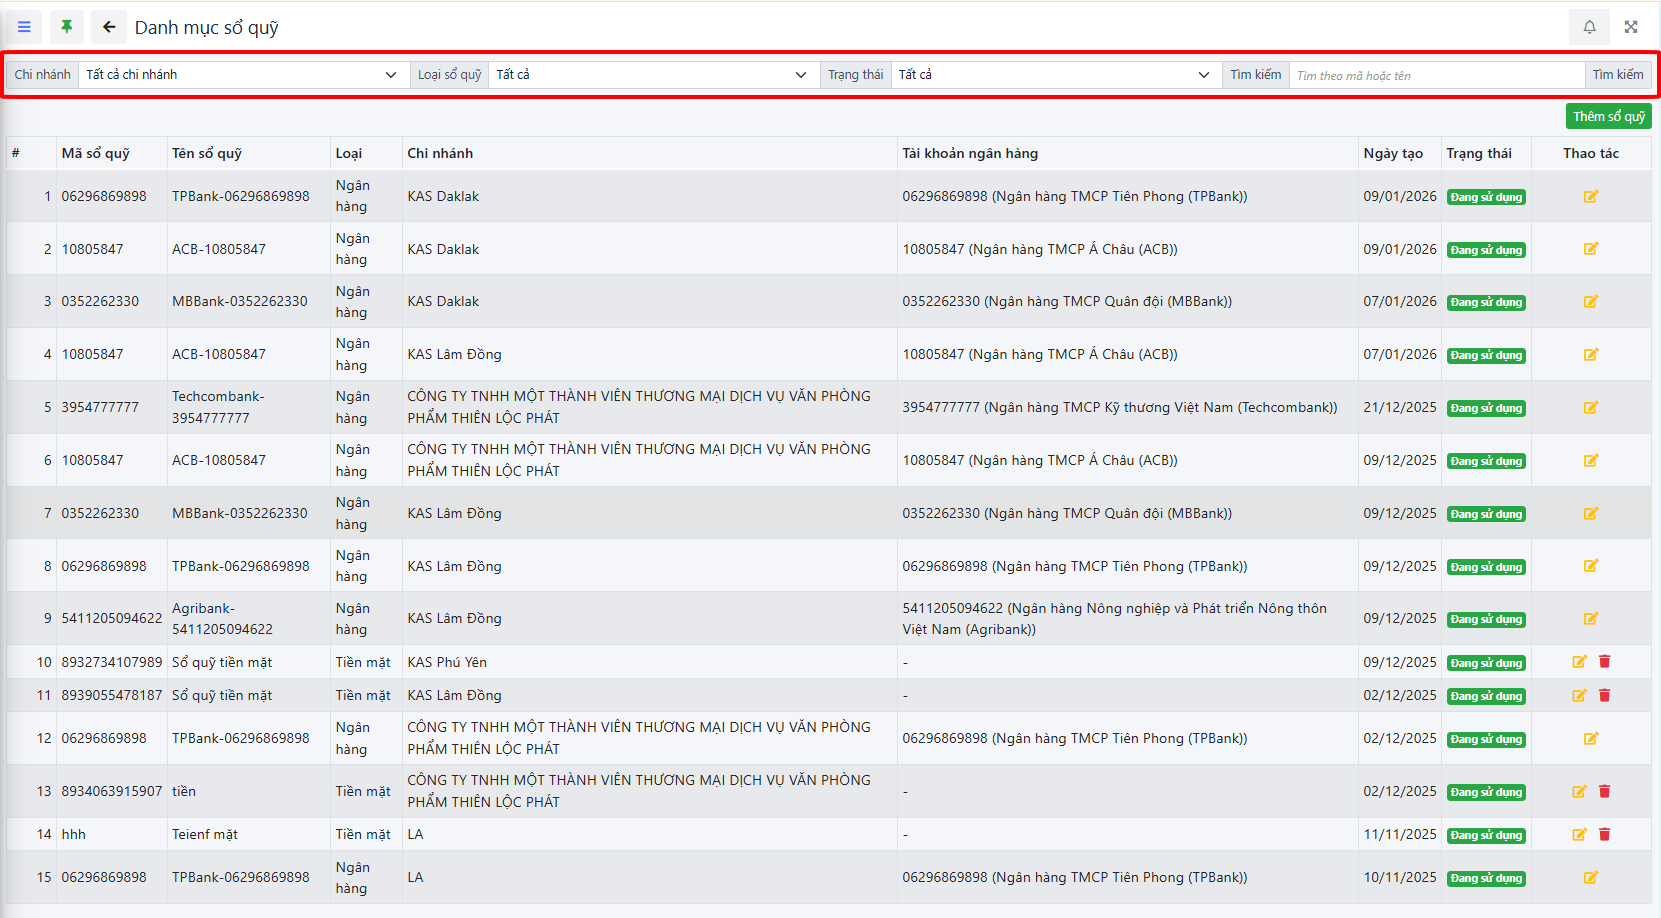Open the Loại sổ quỹ dropdown

651,75
